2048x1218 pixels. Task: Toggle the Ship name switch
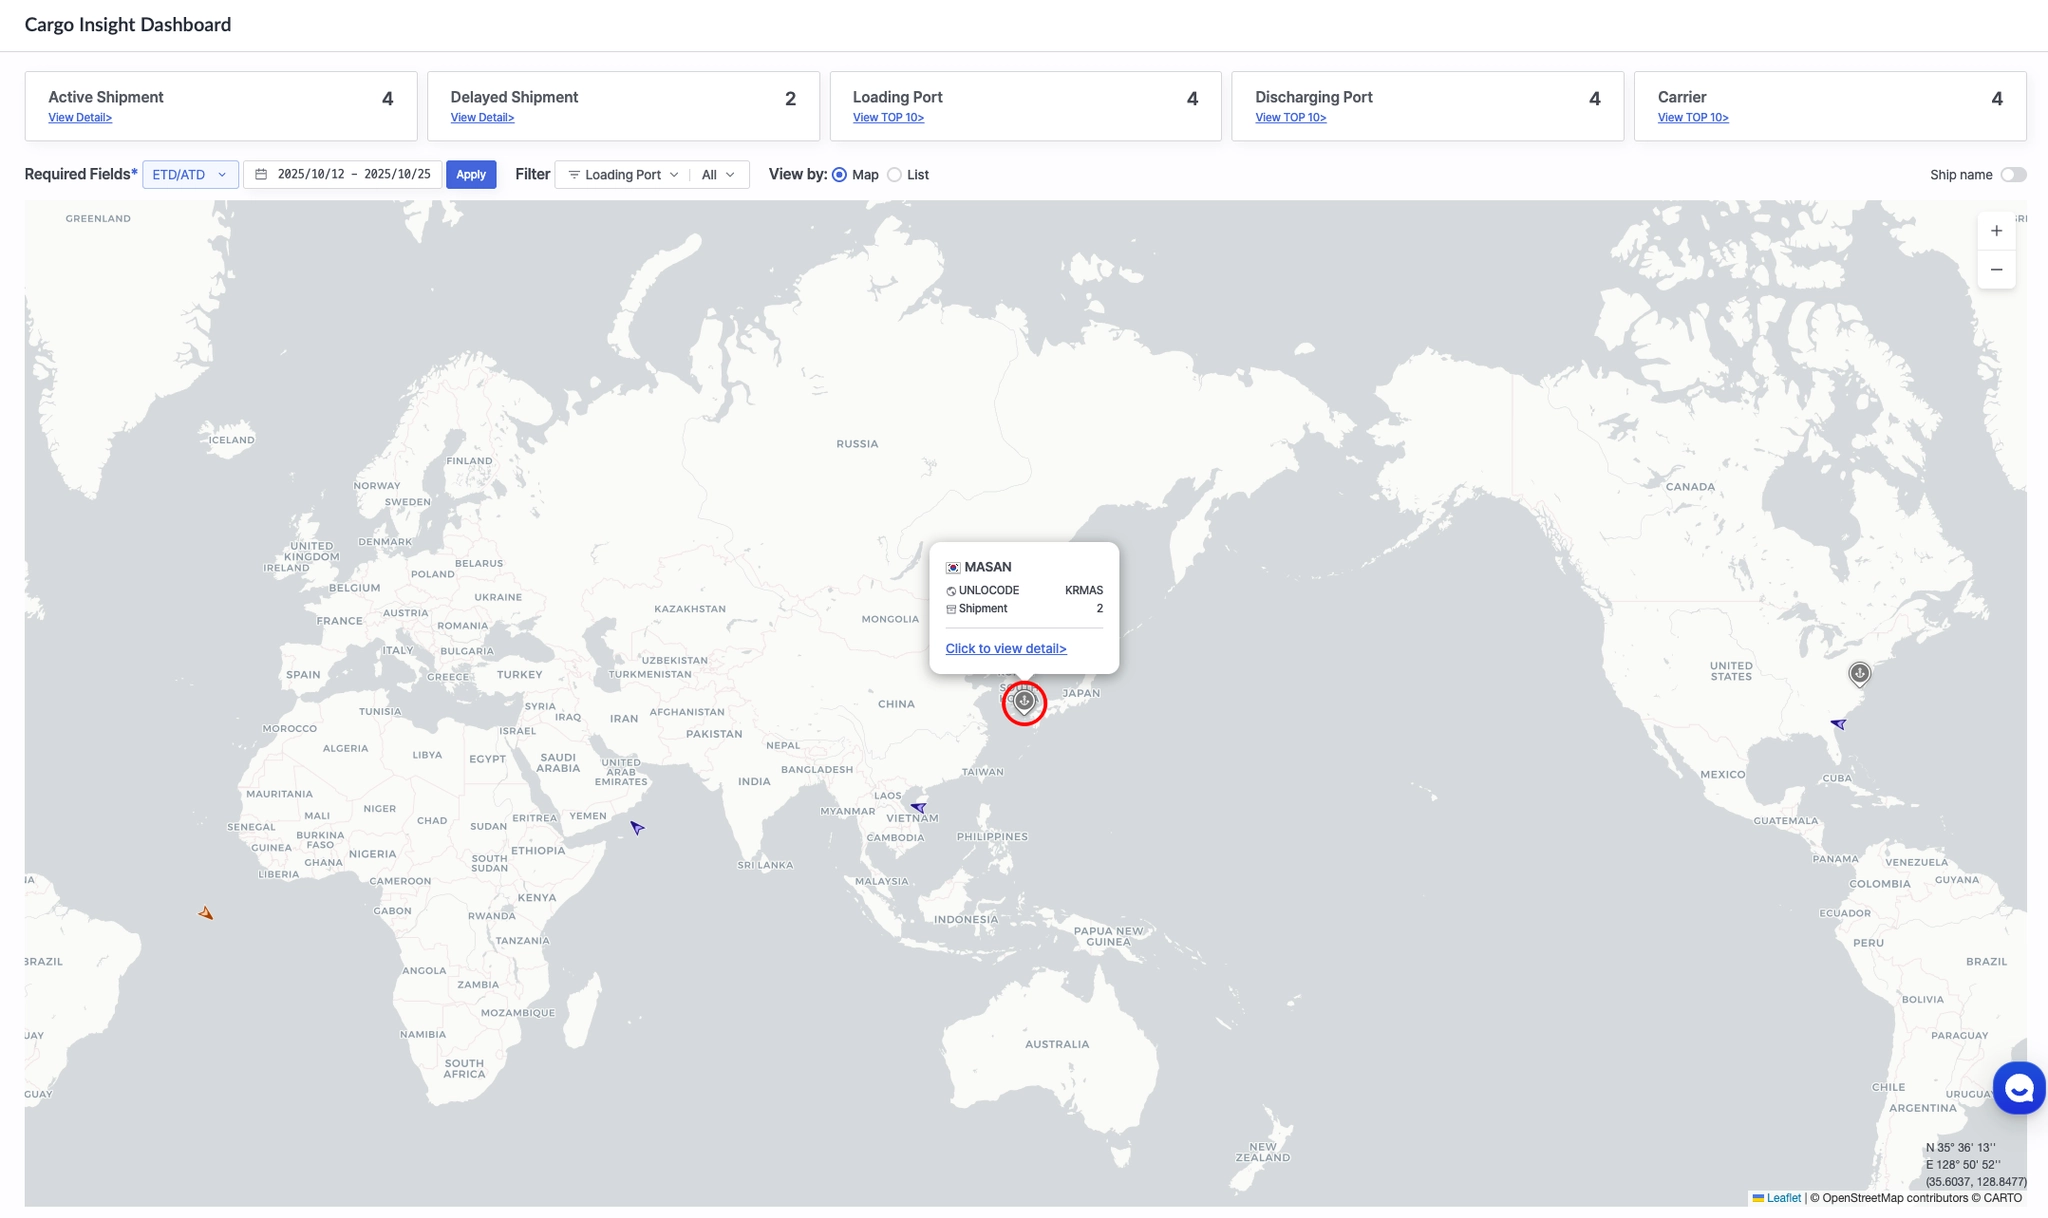(x=2013, y=175)
